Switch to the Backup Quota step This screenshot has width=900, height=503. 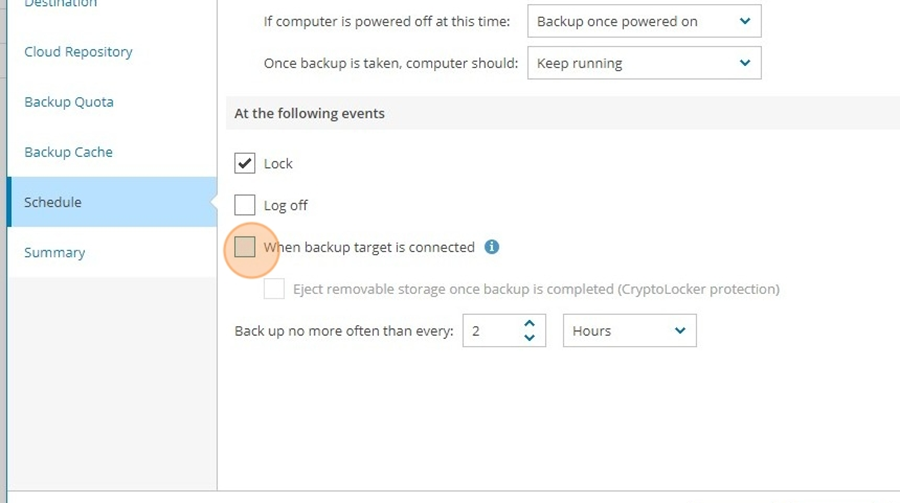[x=69, y=102]
